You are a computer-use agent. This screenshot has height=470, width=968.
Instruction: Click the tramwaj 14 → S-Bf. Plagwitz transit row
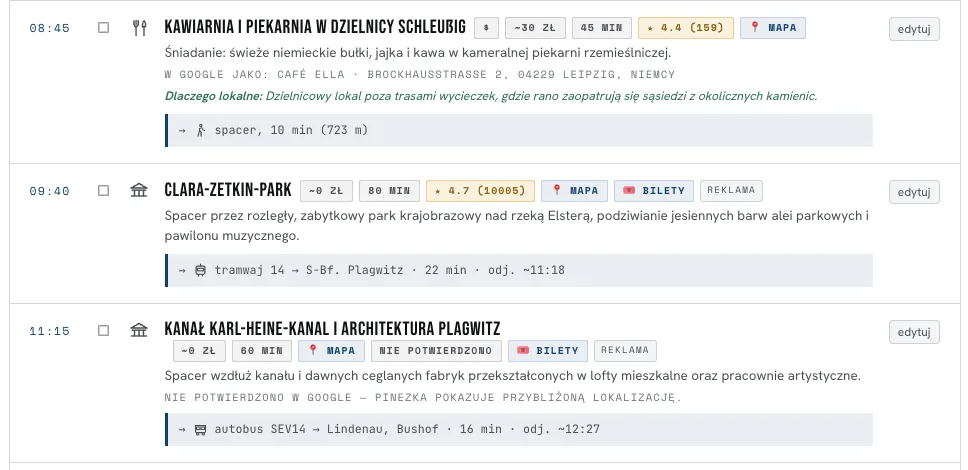click(x=519, y=270)
